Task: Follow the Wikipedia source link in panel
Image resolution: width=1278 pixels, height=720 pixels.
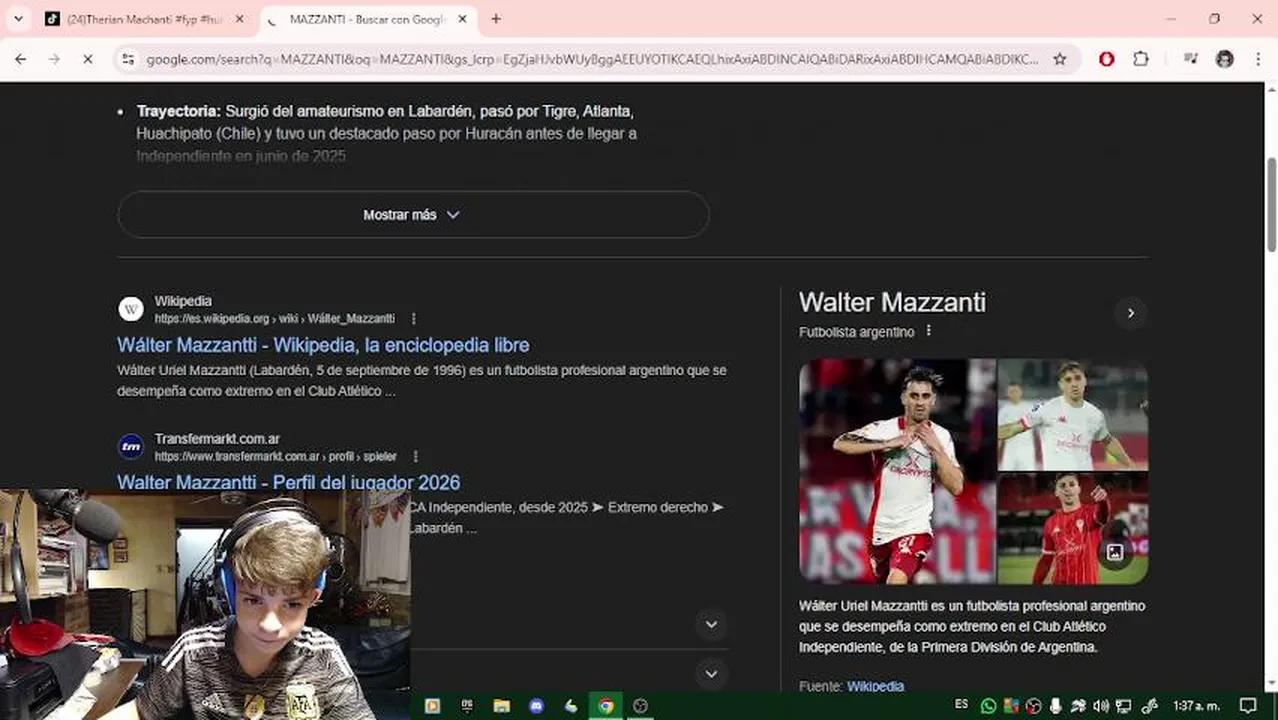Action: tap(875, 686)
